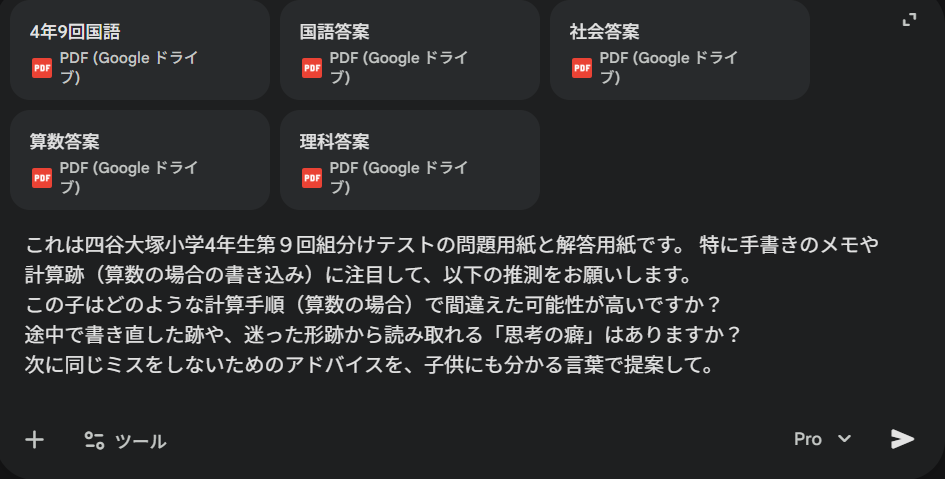Open the 理科答案 attachment card

[x=409, y=160]
